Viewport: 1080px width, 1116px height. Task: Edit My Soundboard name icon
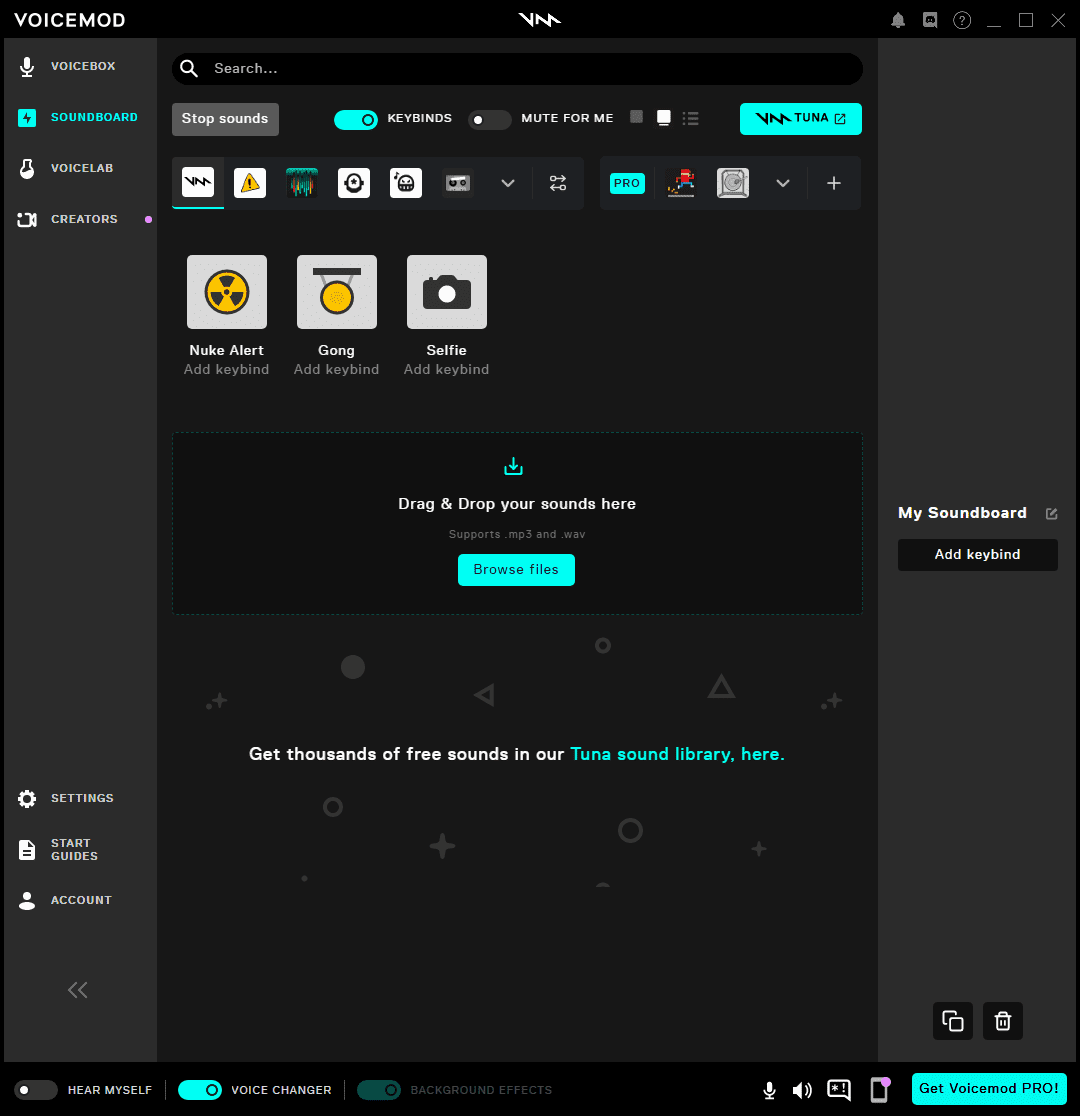point(1052,514)
